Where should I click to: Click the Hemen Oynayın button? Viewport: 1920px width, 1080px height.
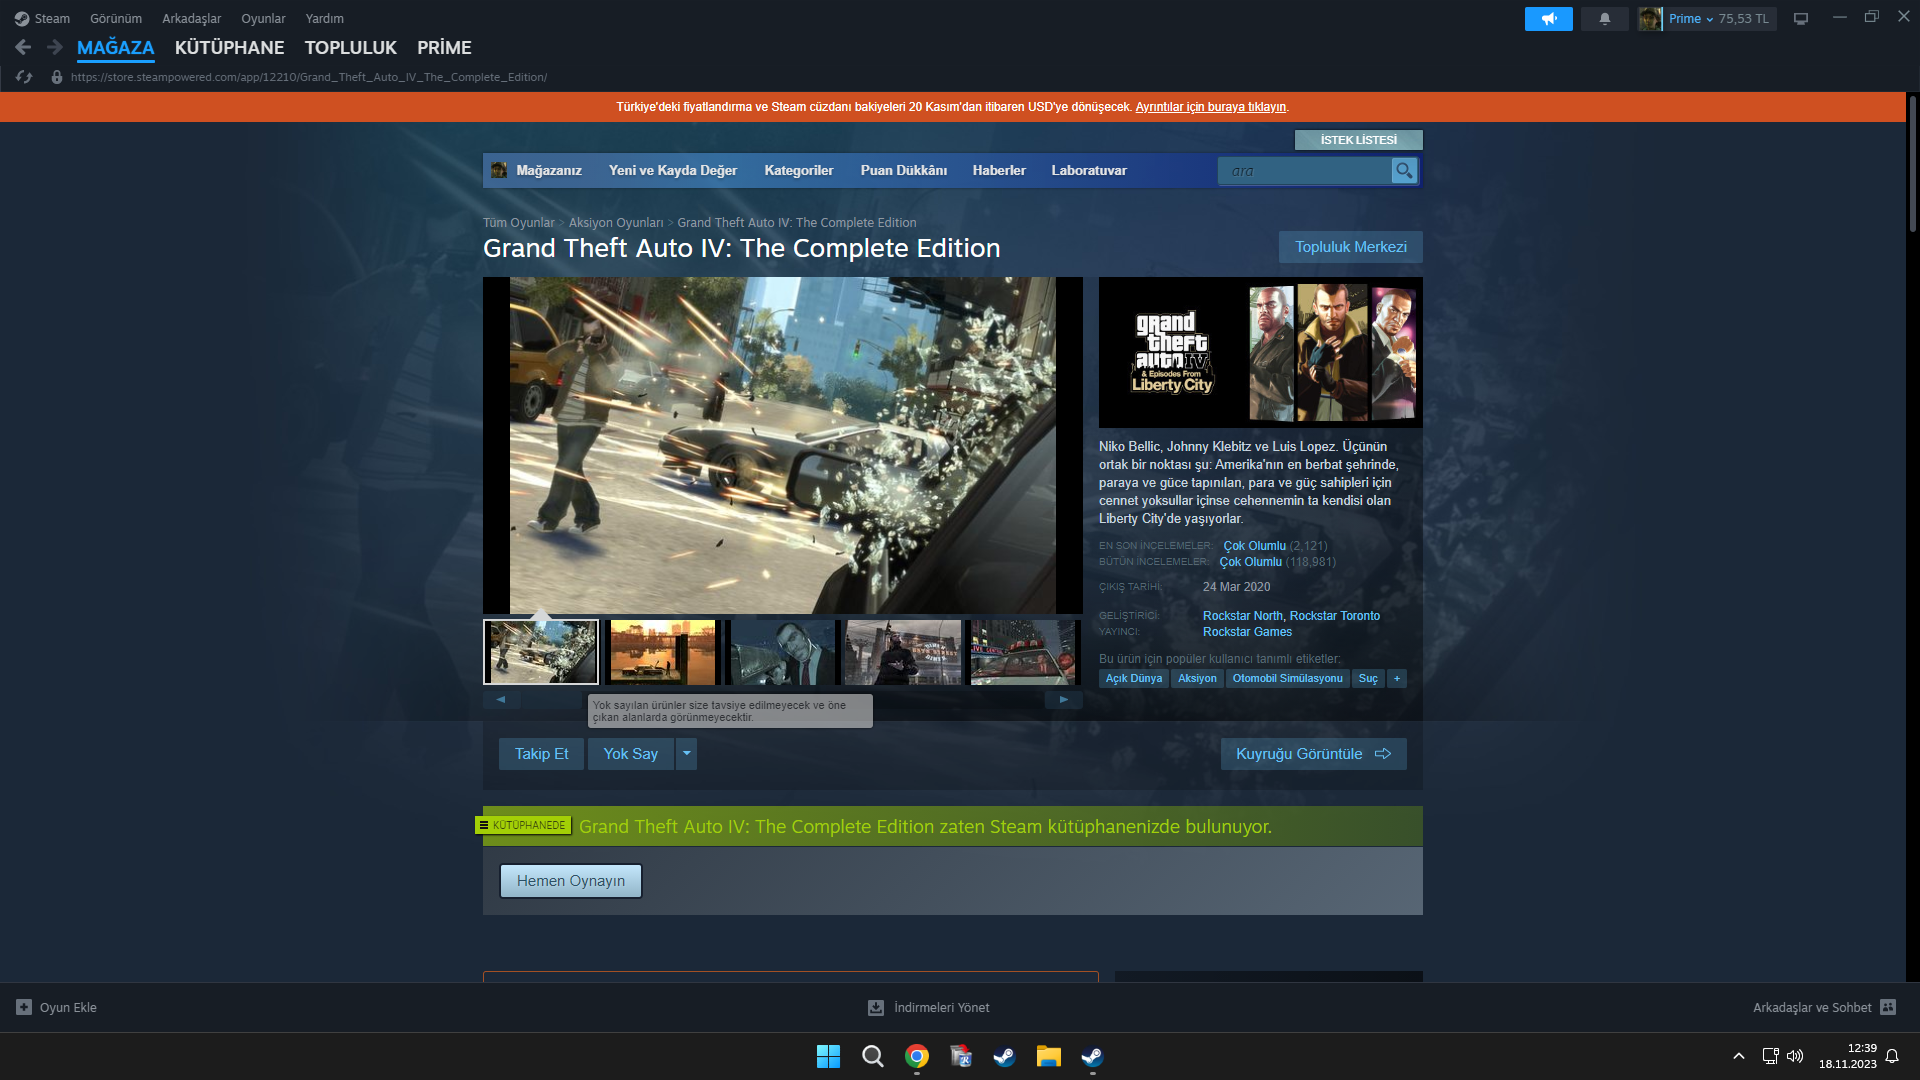(x=570, y=881)
